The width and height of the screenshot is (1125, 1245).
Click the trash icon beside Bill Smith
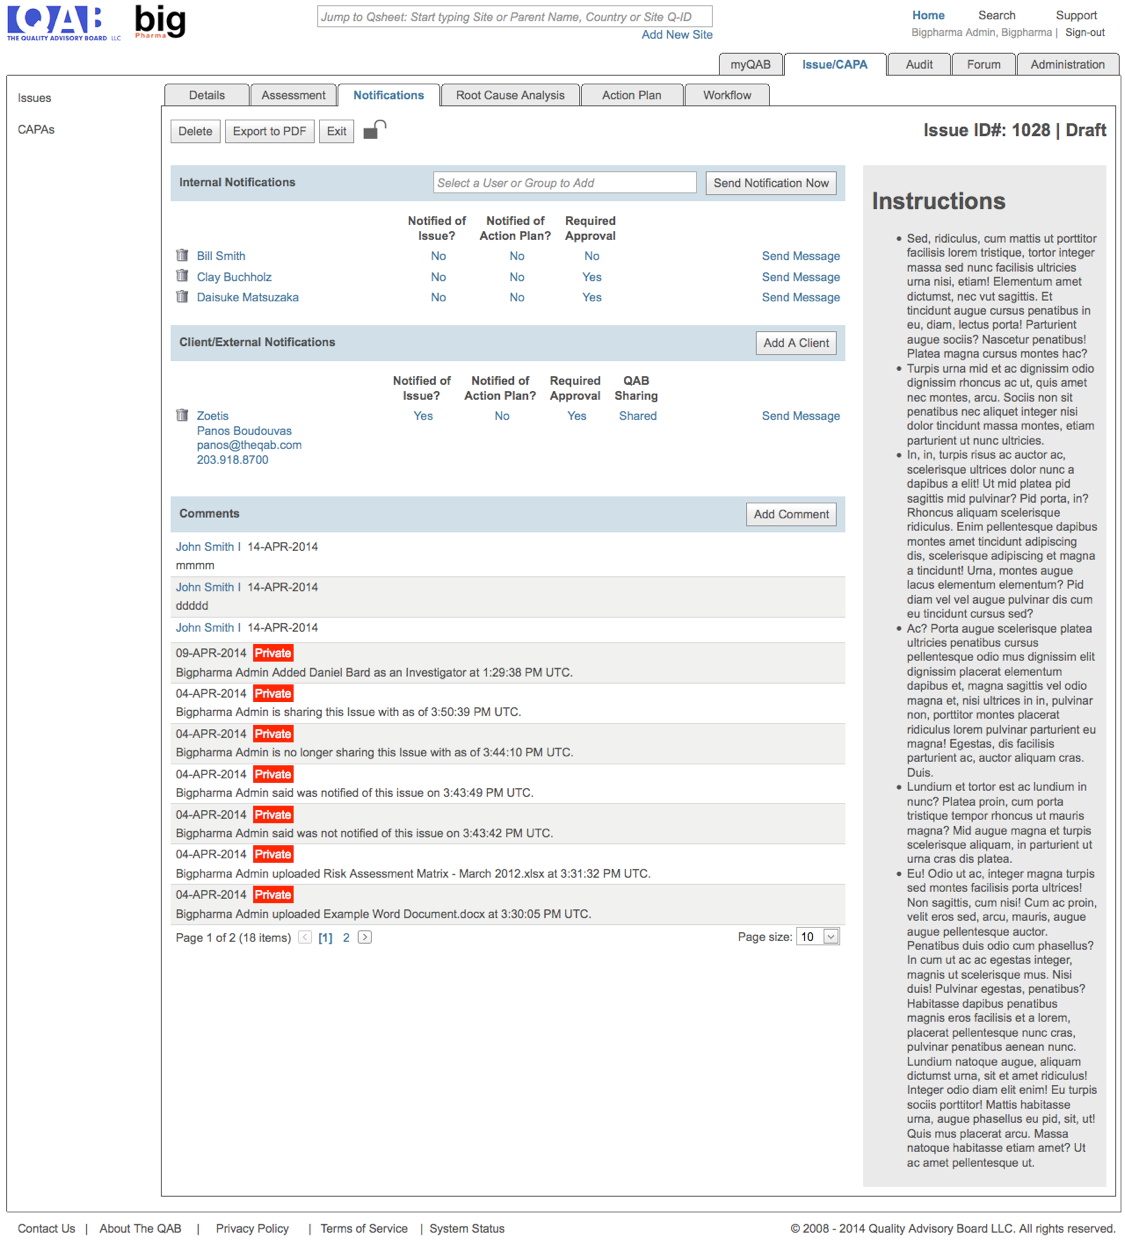coord(182,256)
